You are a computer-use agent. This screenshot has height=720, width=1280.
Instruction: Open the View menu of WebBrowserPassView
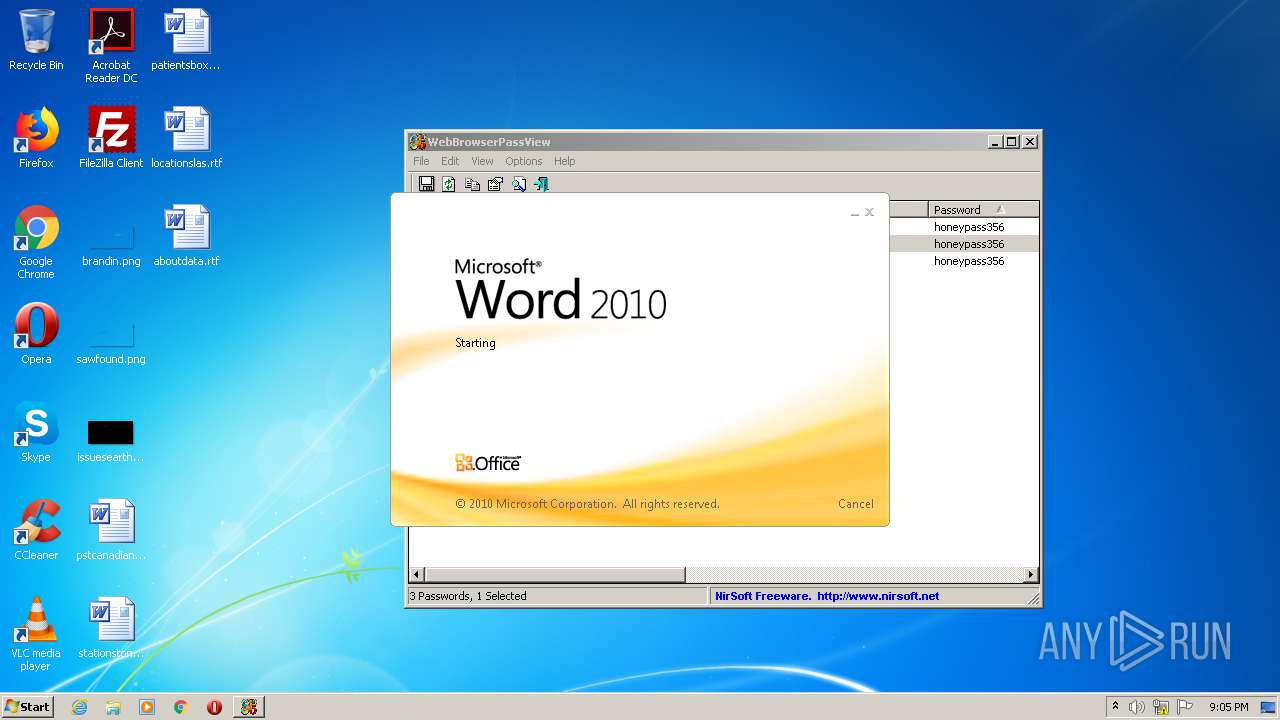point(482,161)
